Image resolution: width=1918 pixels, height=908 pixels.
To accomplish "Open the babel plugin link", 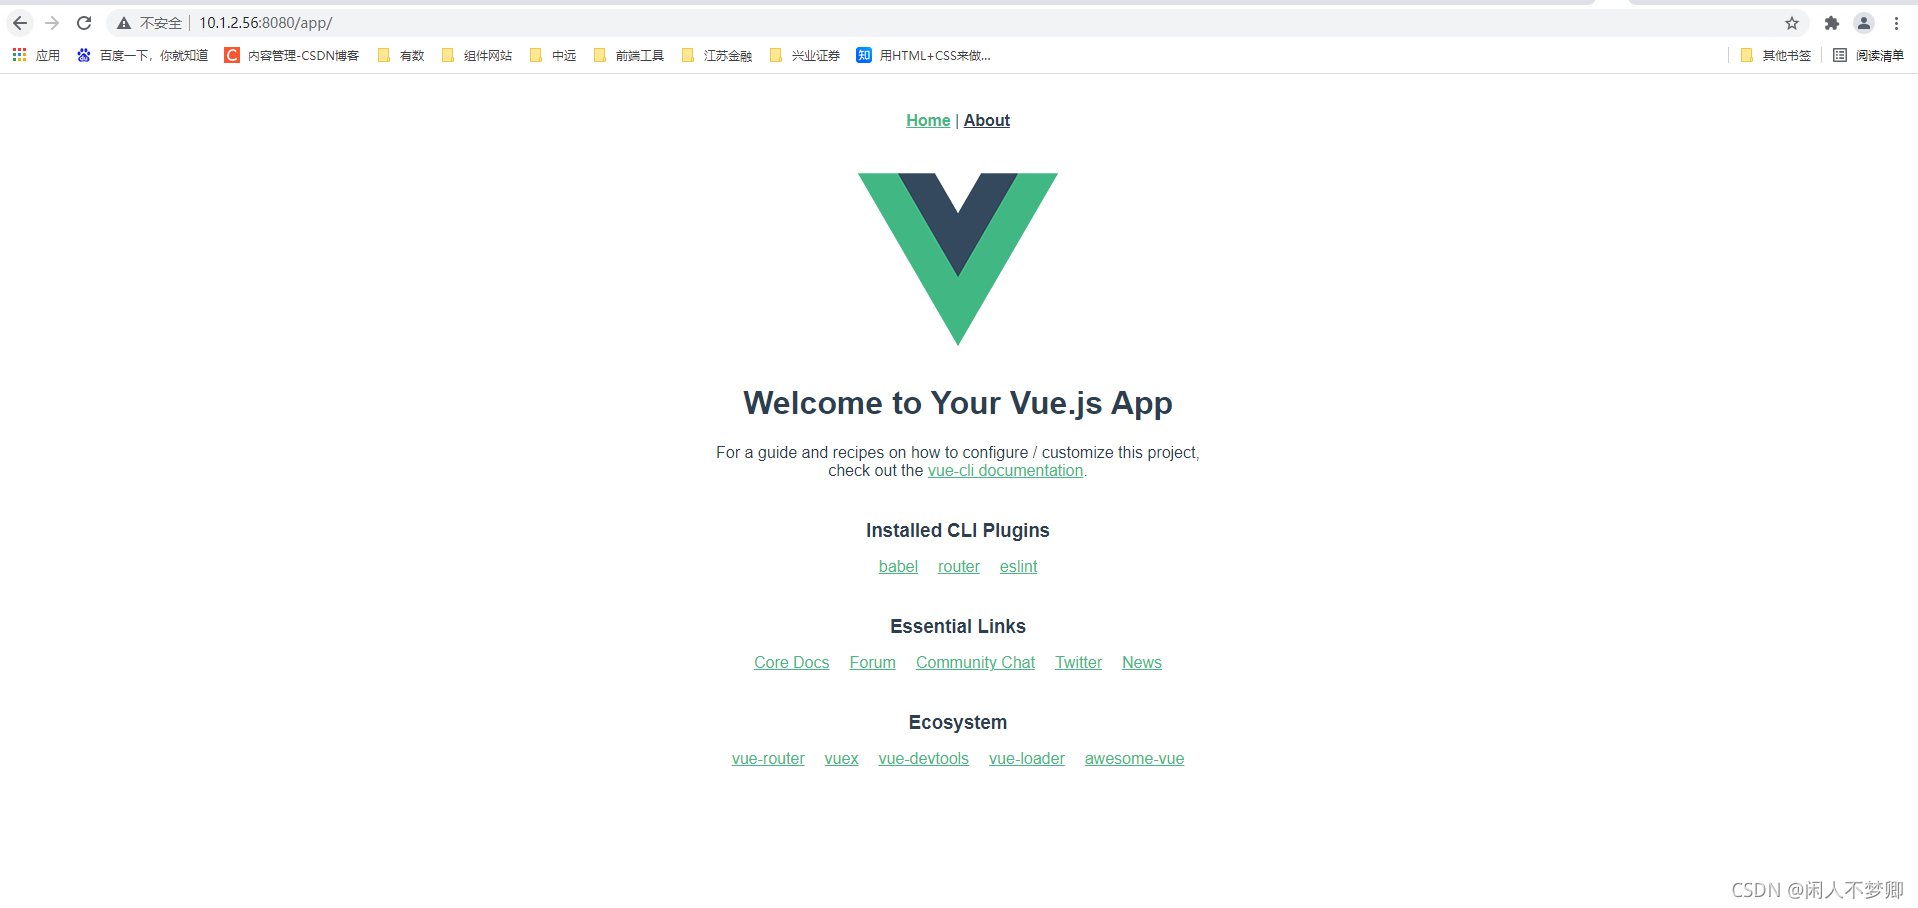I will point(898,567).
